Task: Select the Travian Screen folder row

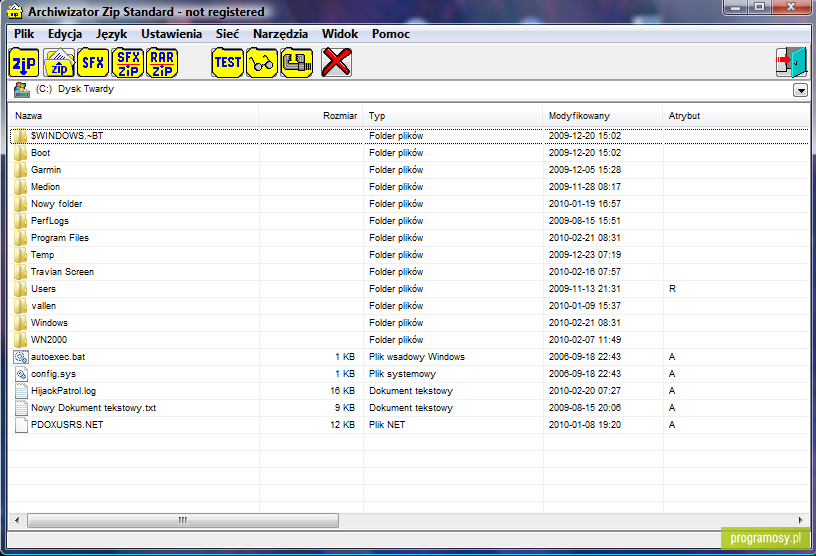Action: click(x=409, y=272)
